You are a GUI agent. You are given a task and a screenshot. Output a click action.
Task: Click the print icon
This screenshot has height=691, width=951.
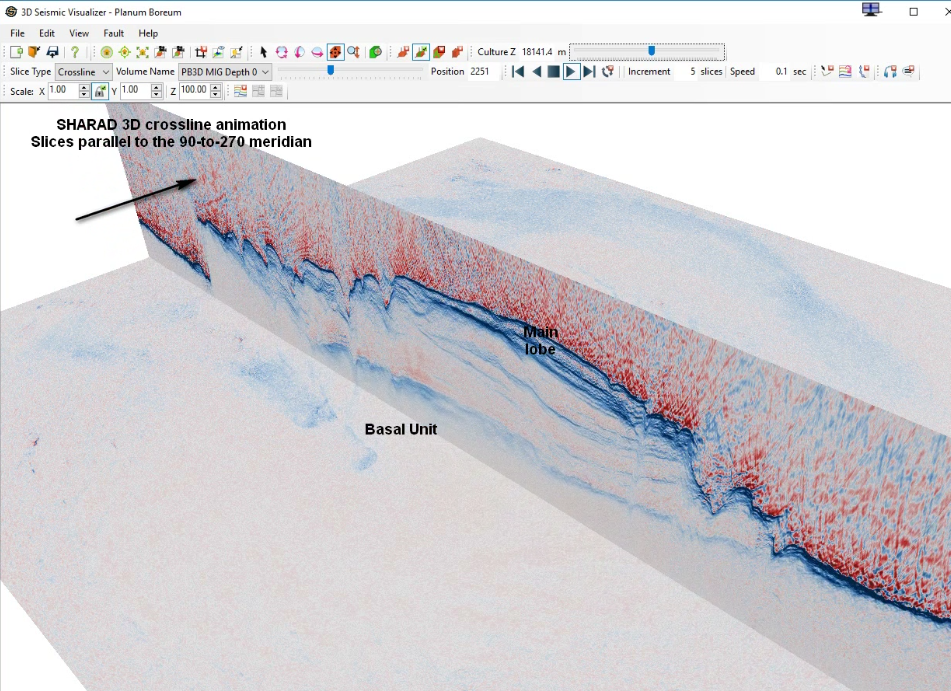[52, 52]
